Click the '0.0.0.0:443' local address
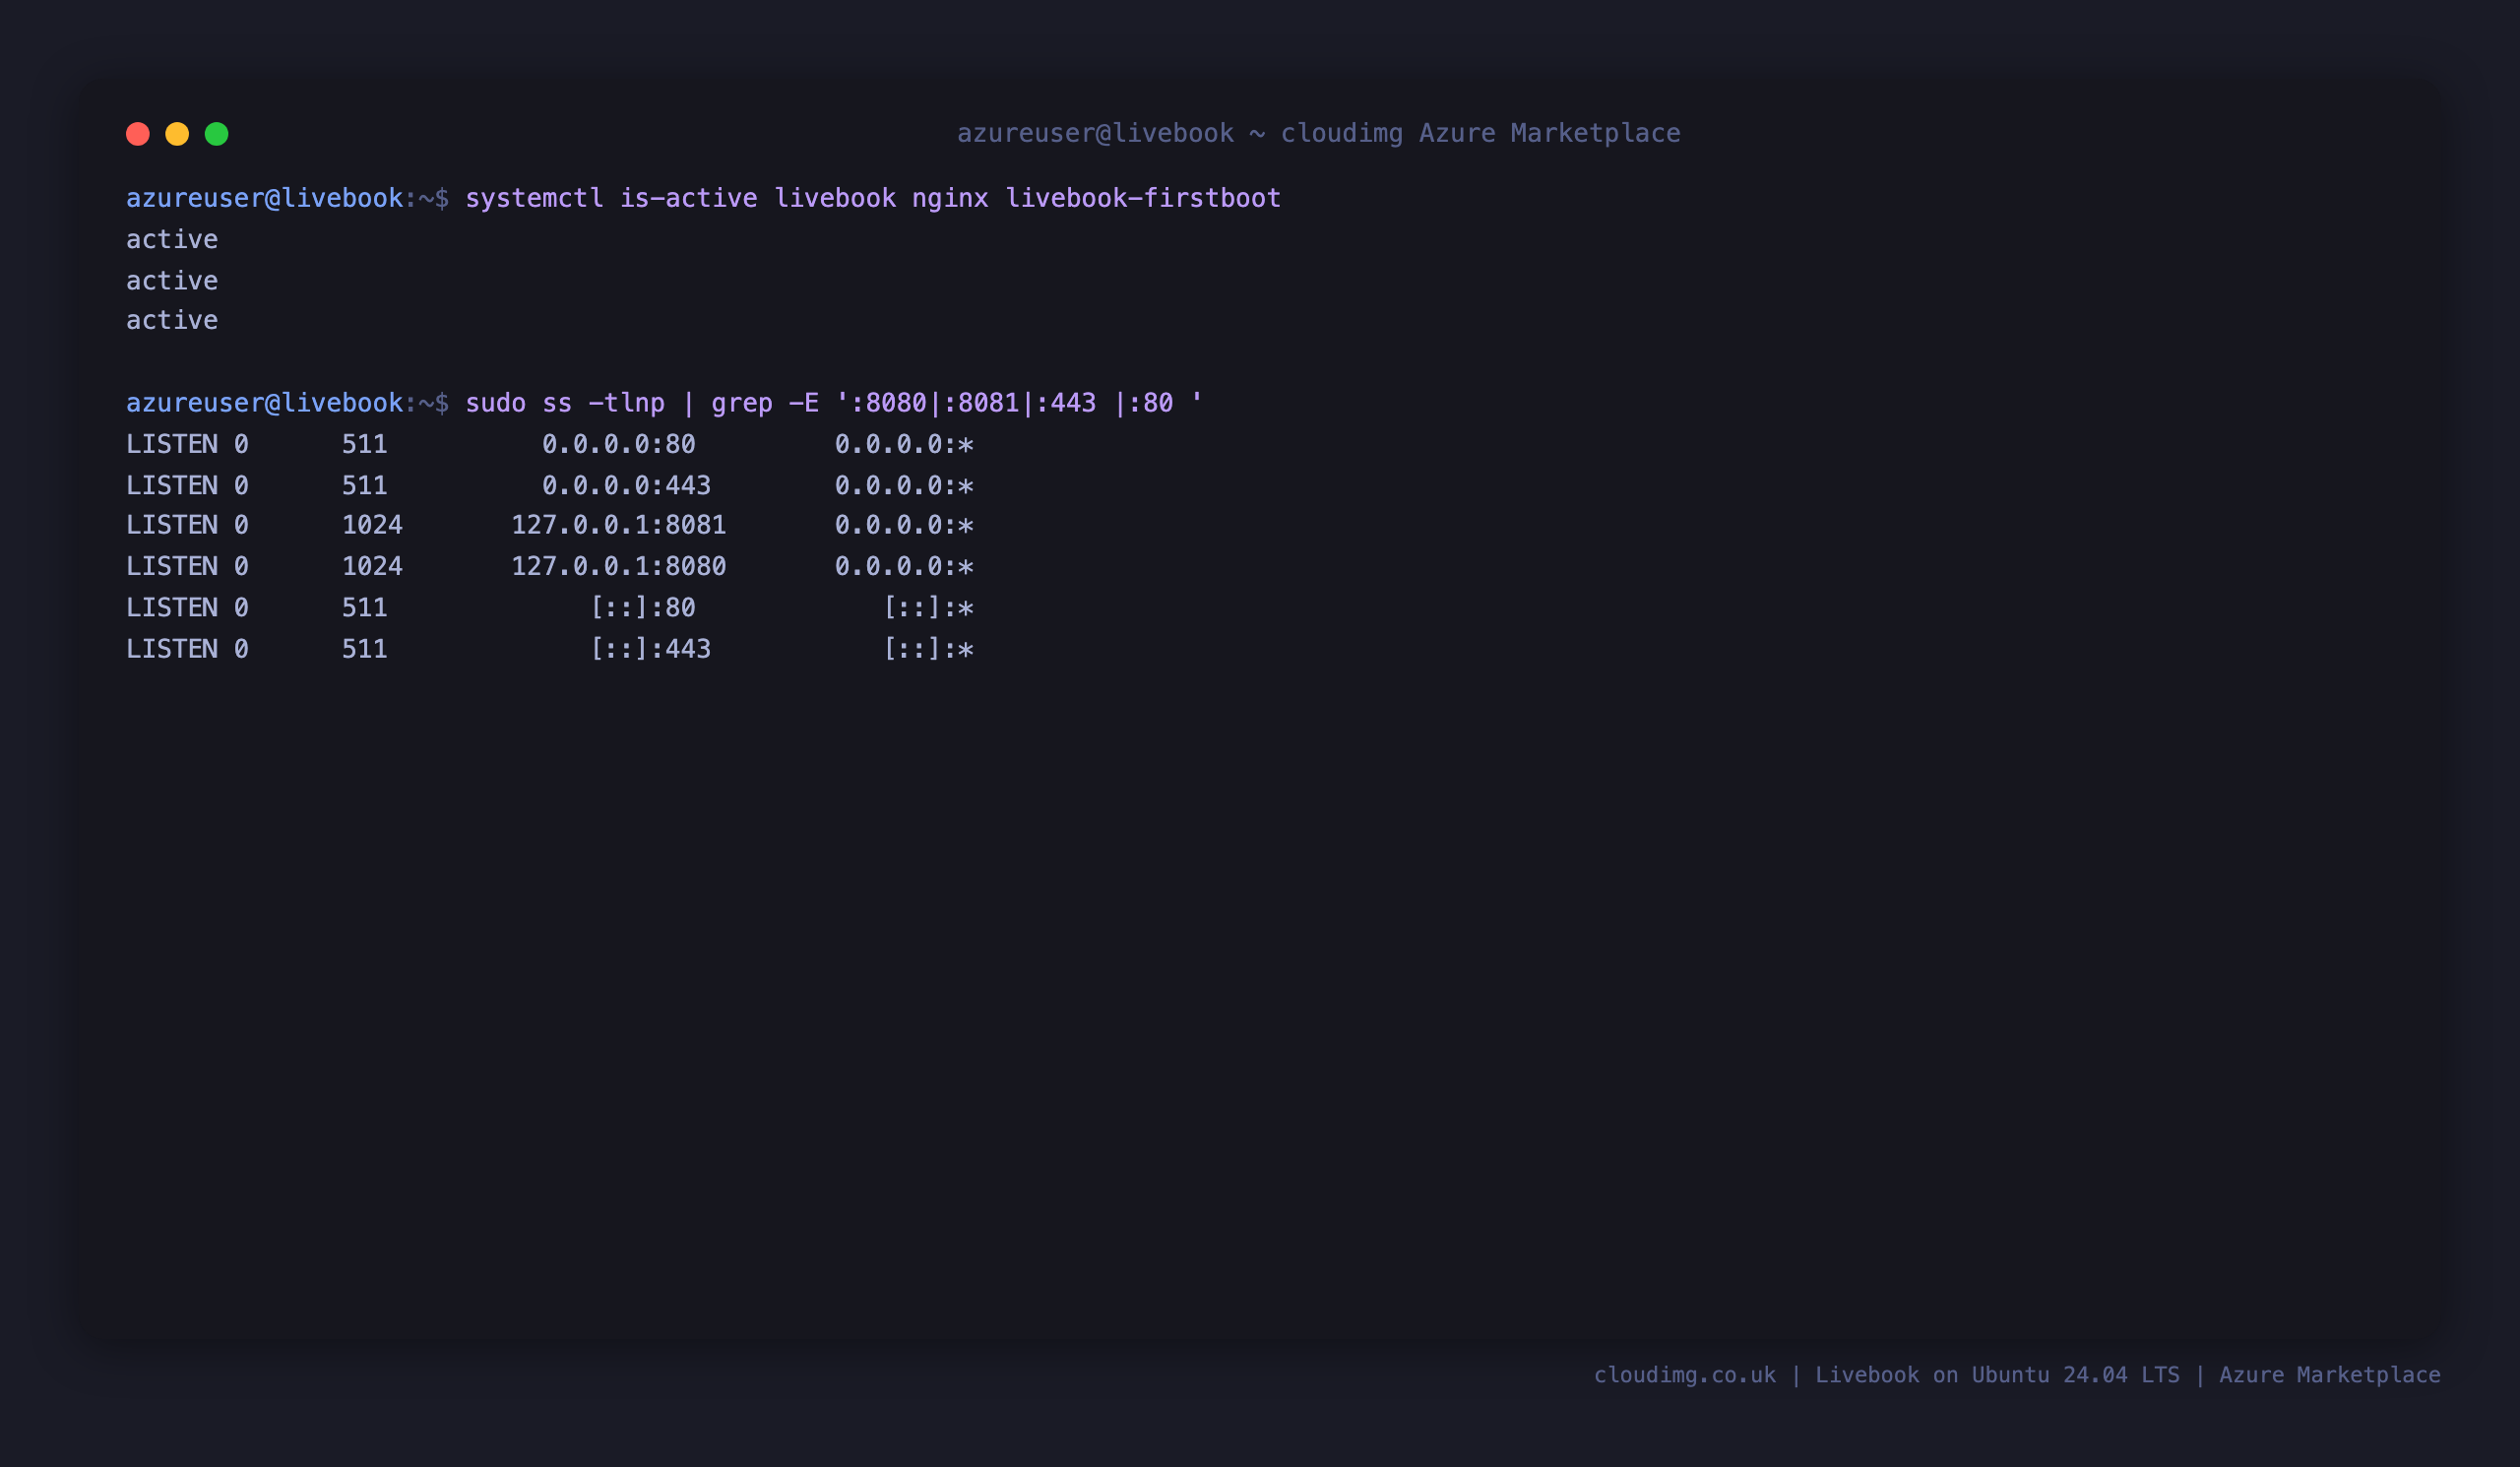 click(627, 485)
